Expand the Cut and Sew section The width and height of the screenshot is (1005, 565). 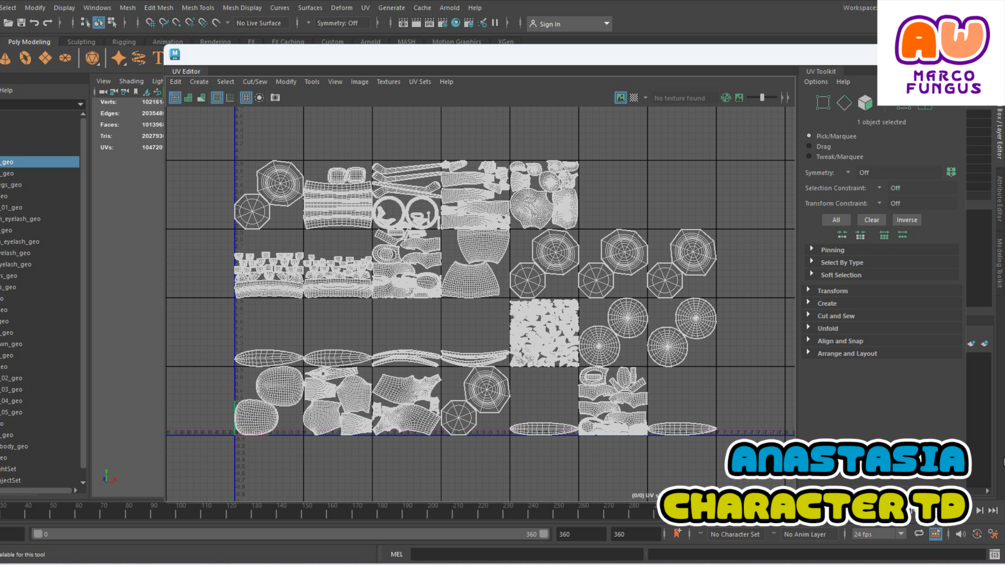point(881,316)
